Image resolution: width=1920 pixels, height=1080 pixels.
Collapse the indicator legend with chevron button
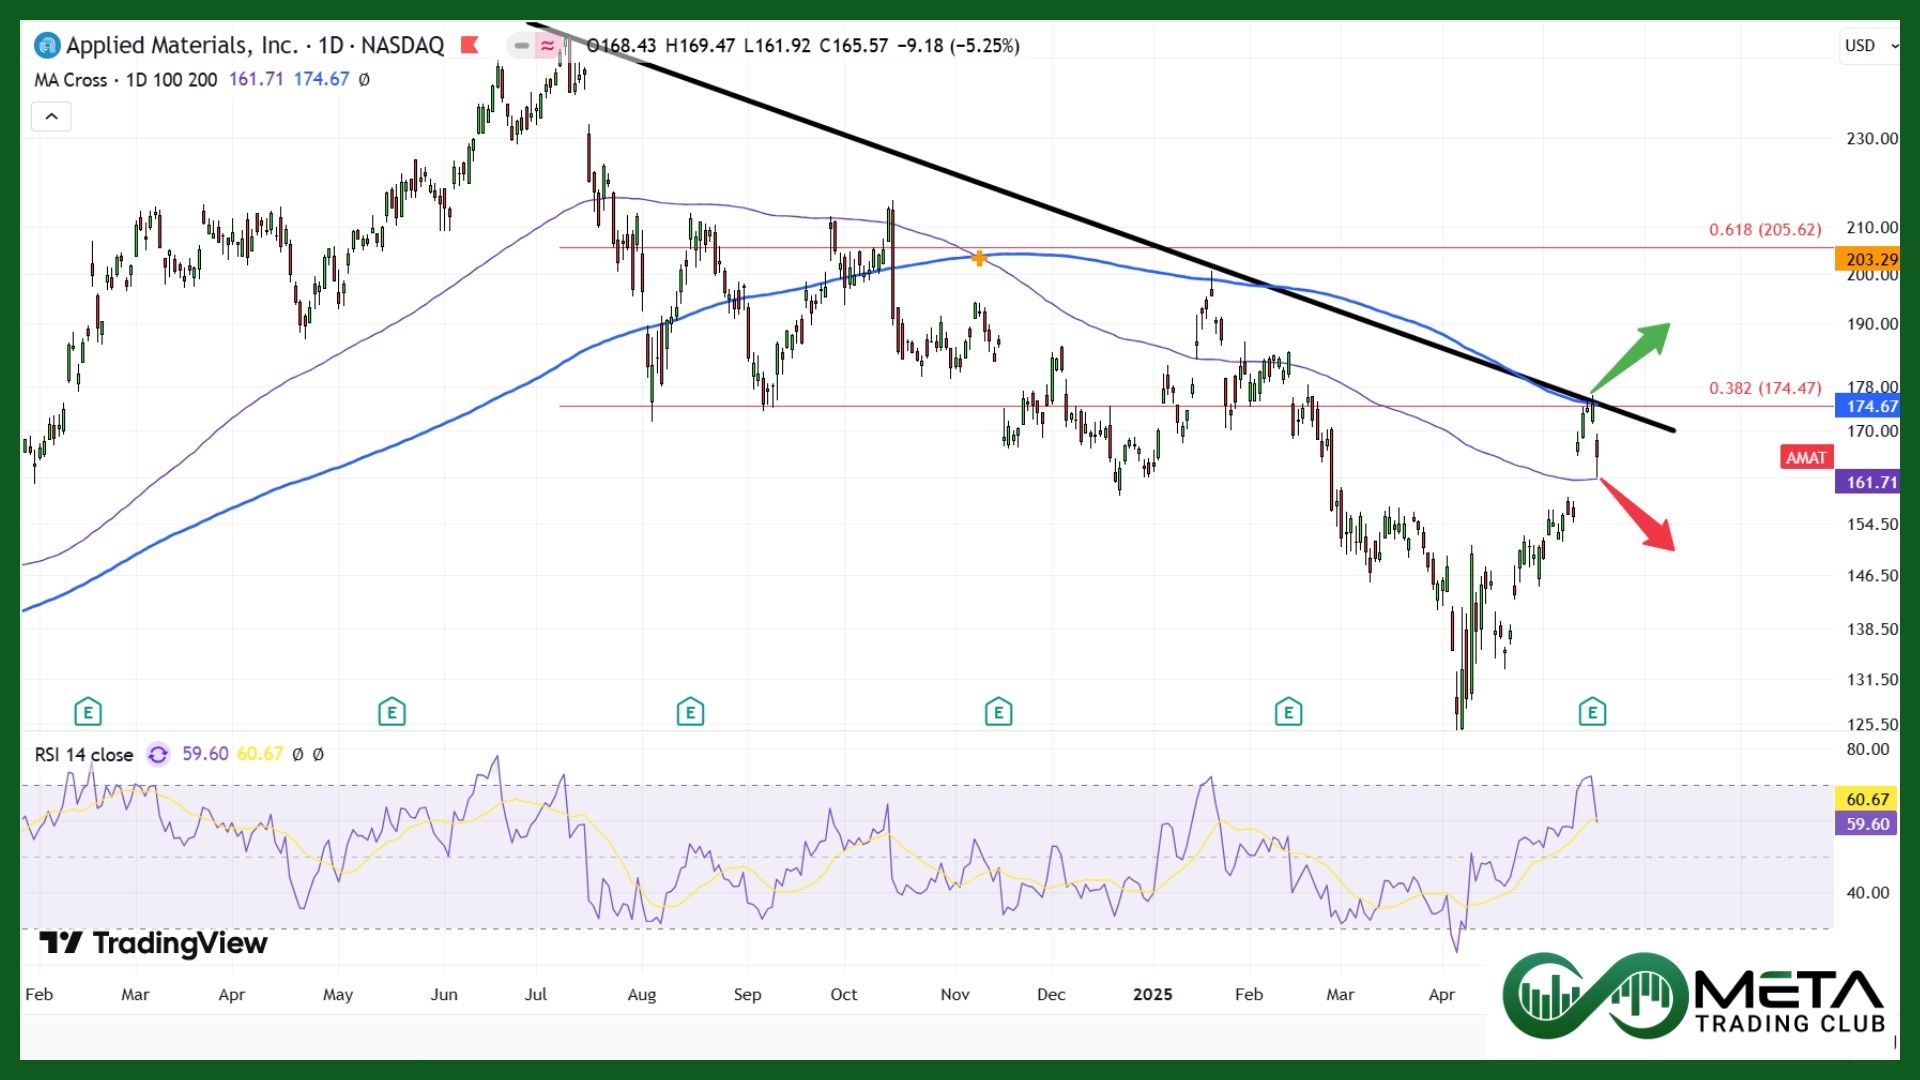51,117
